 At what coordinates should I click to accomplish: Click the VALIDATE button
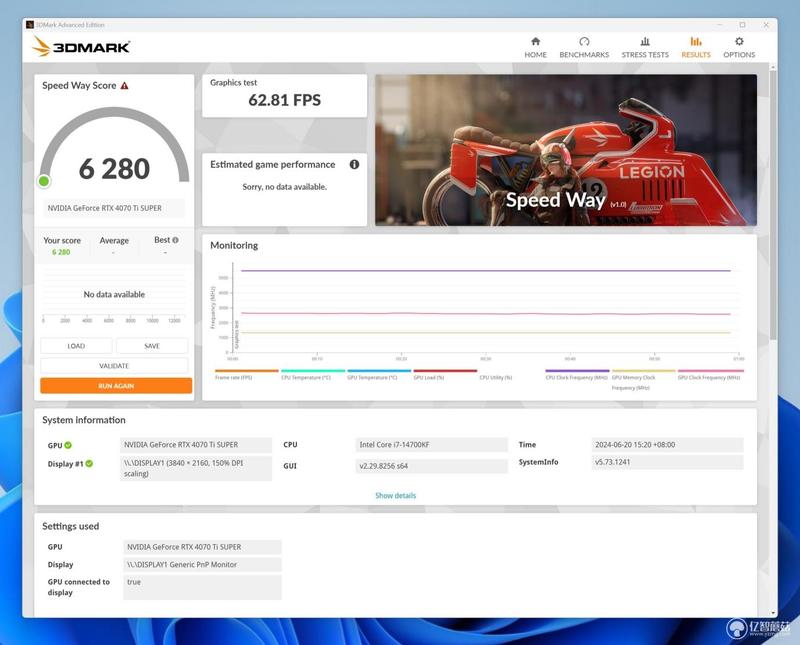point(114,366)
